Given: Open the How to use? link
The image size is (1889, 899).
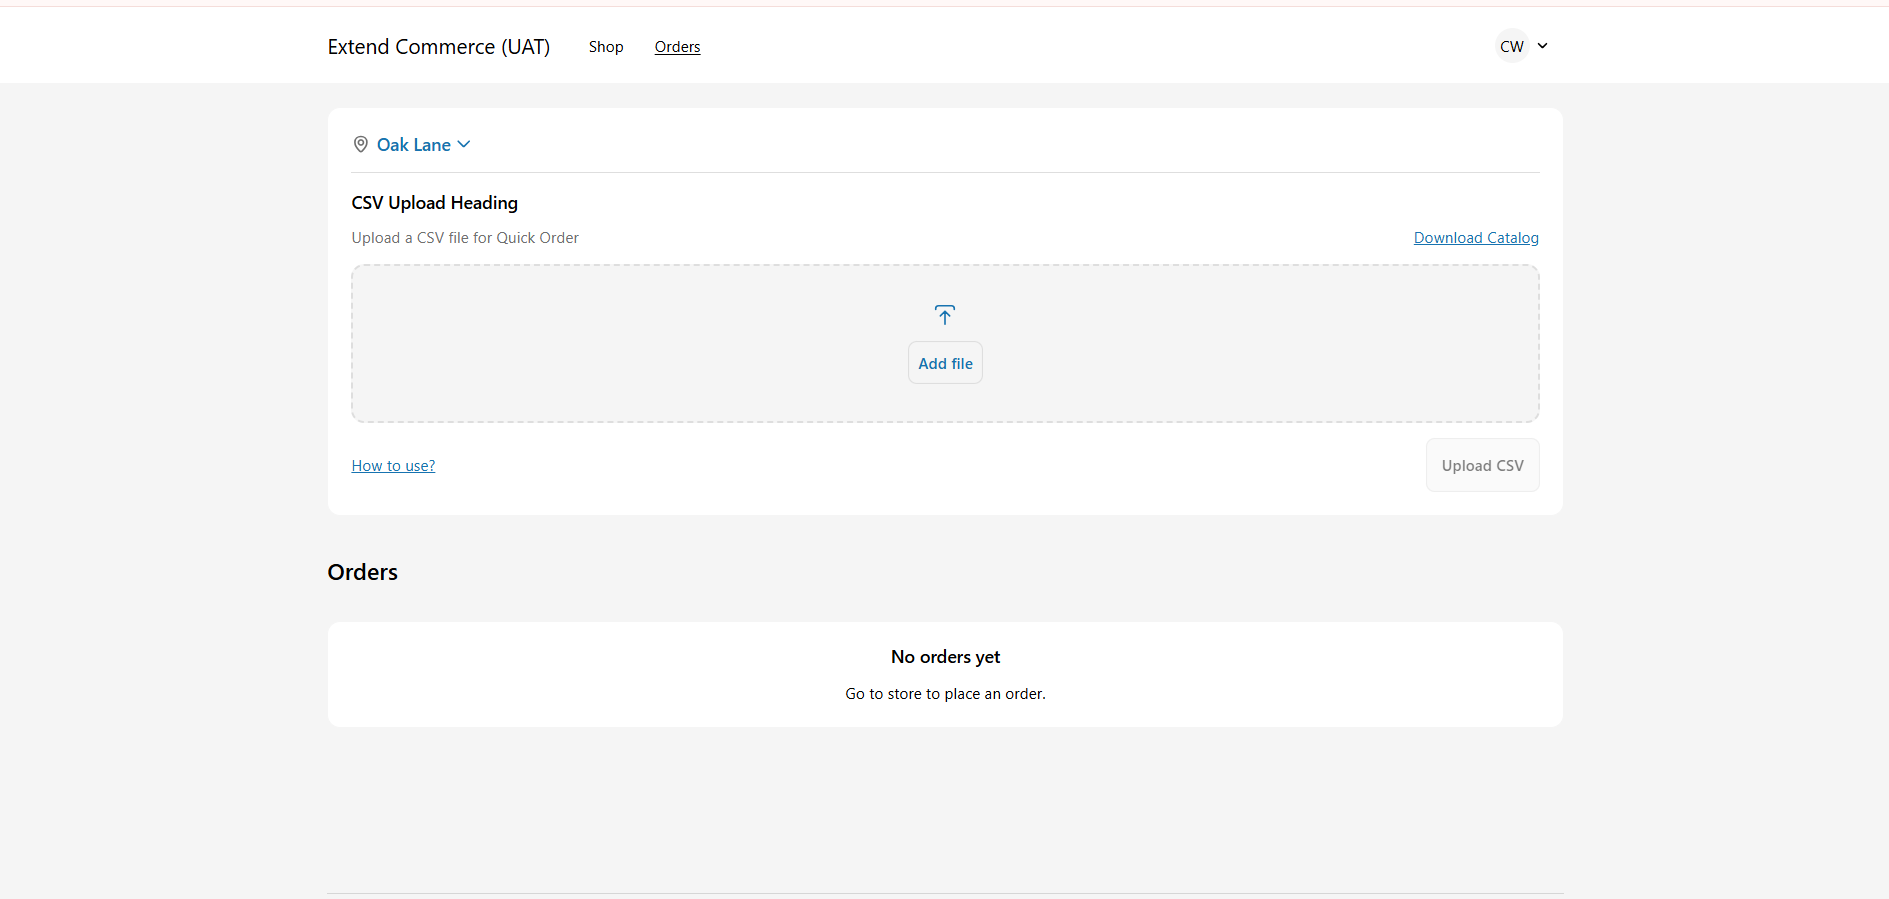Looking at the screenshot, I should (x=393, y=466).
